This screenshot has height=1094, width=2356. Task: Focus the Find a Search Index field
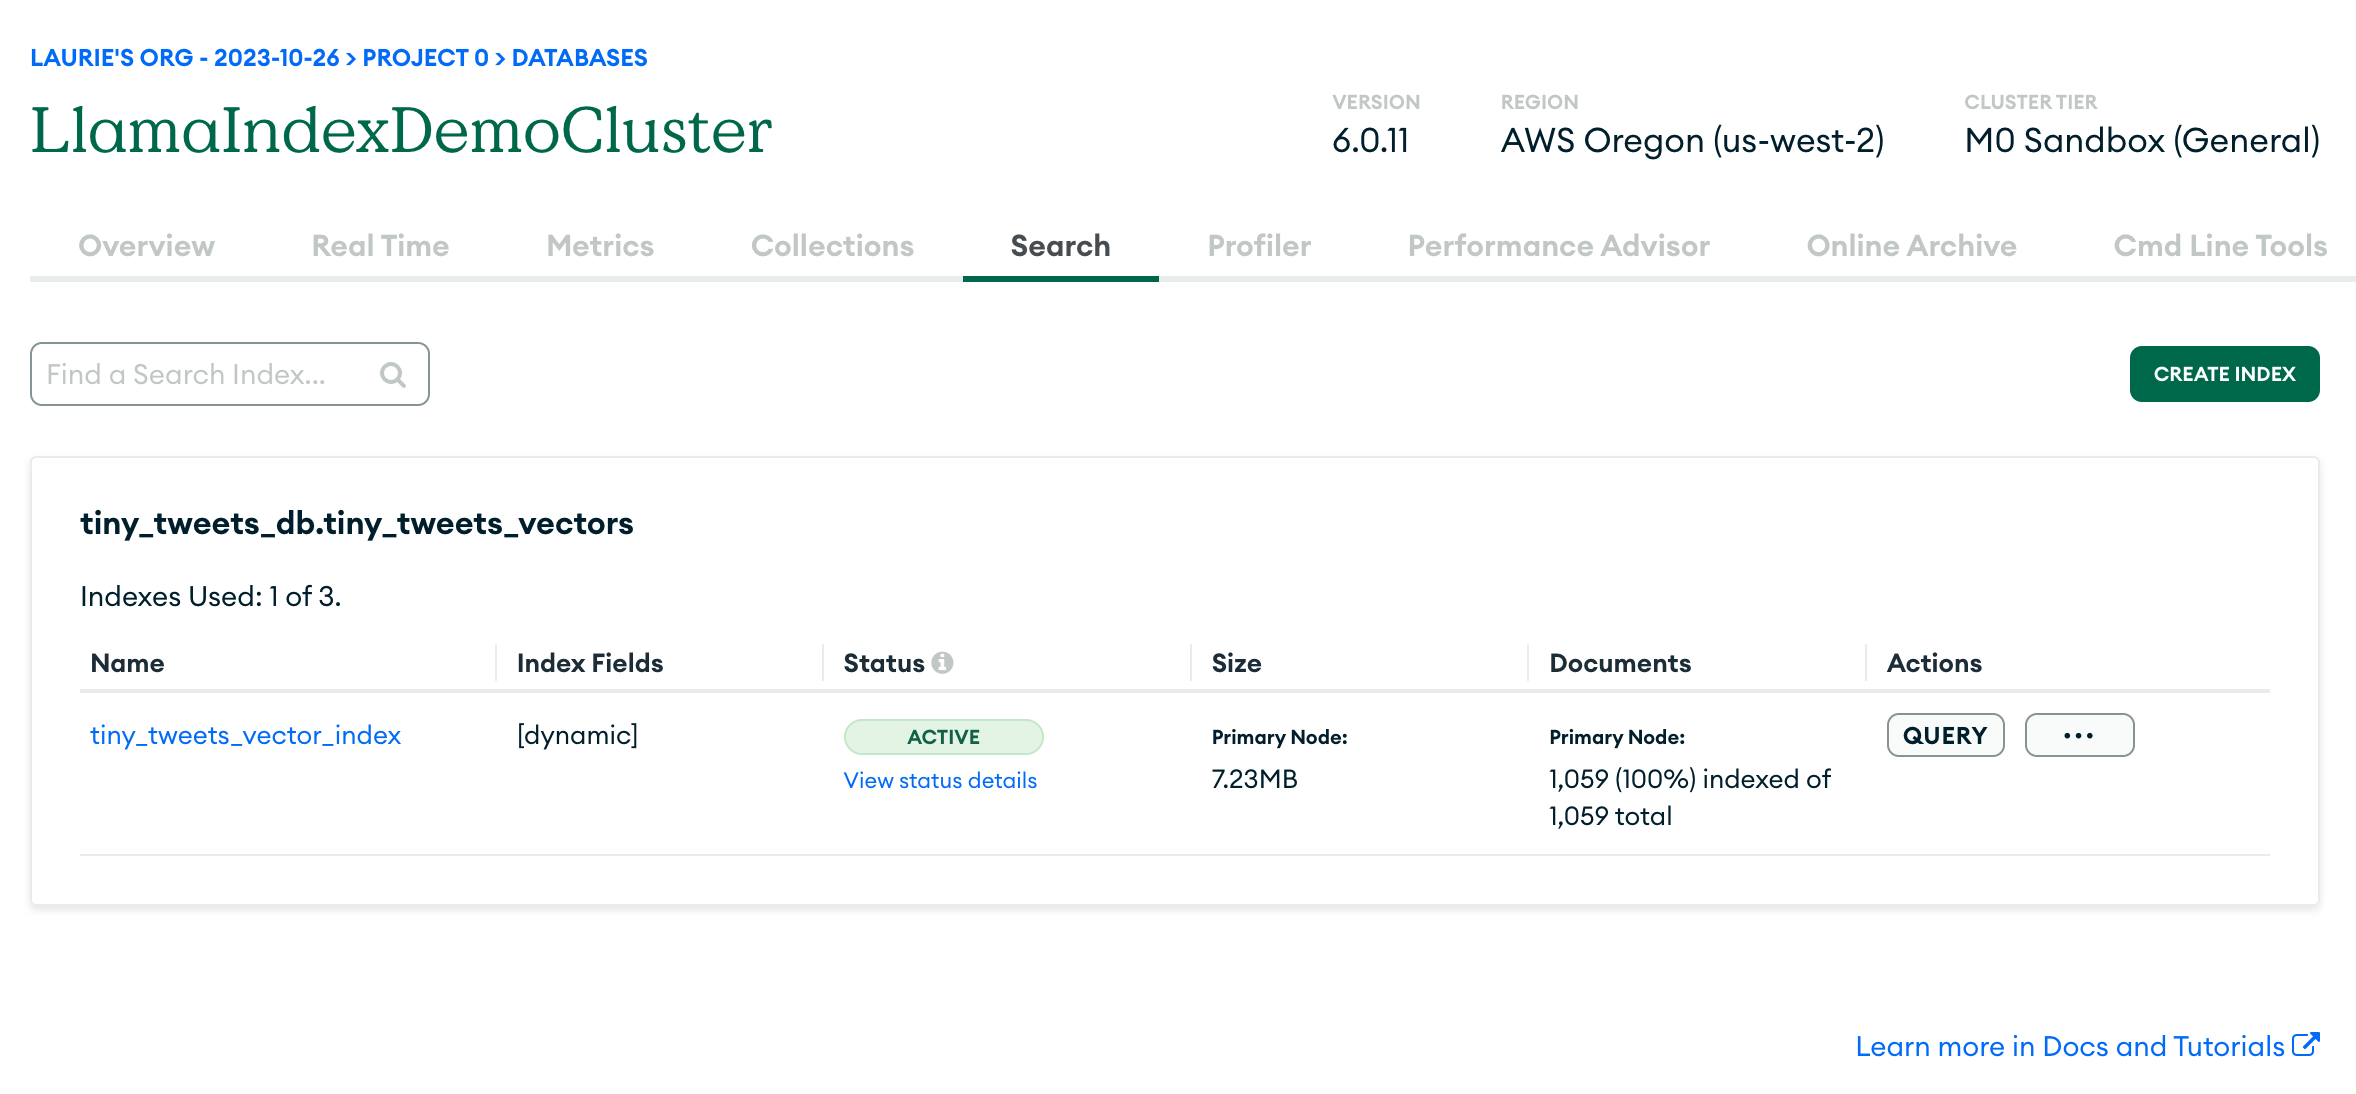pos(200,375)
